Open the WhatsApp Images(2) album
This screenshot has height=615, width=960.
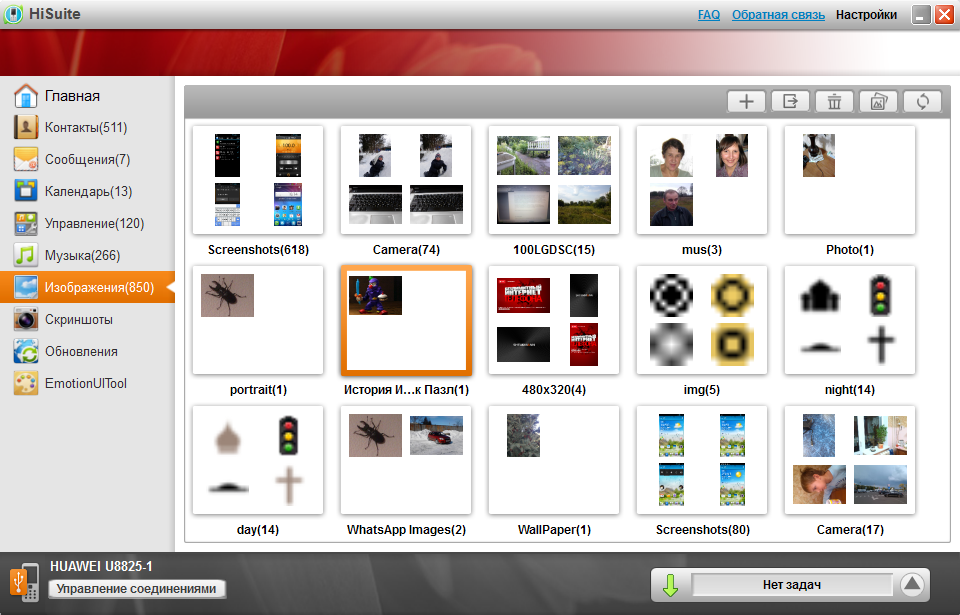click(406, 460)
